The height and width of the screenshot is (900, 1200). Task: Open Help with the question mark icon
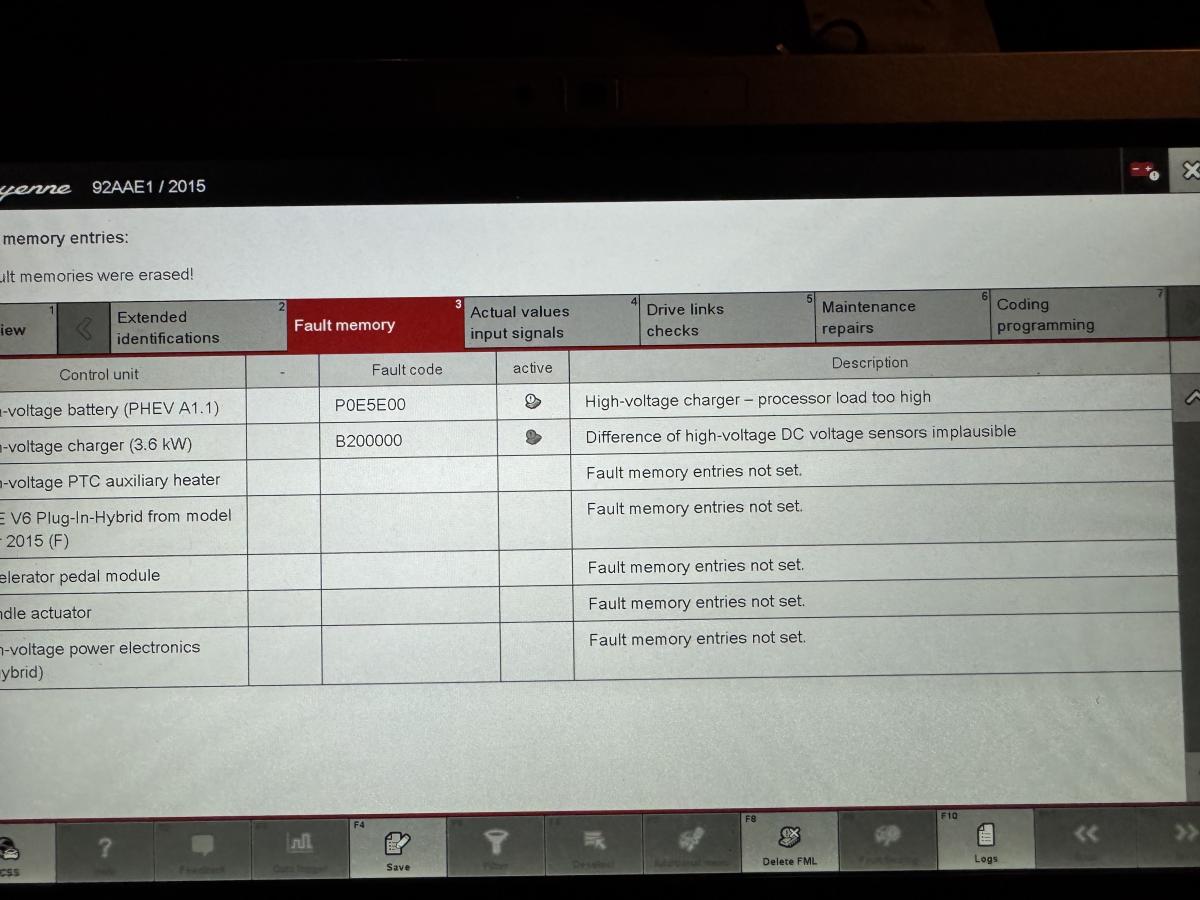click(104, 850)
